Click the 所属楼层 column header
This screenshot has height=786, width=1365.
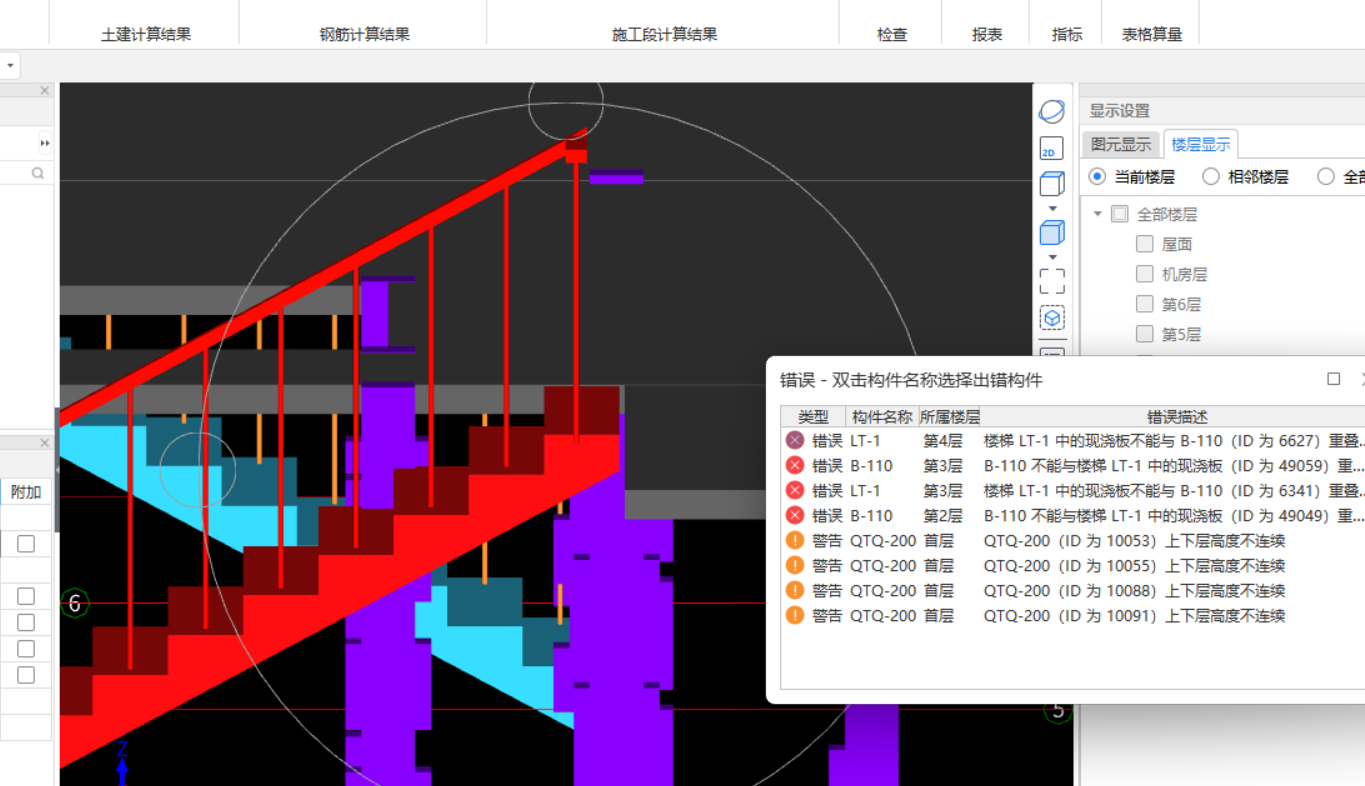tap(950, 417)
